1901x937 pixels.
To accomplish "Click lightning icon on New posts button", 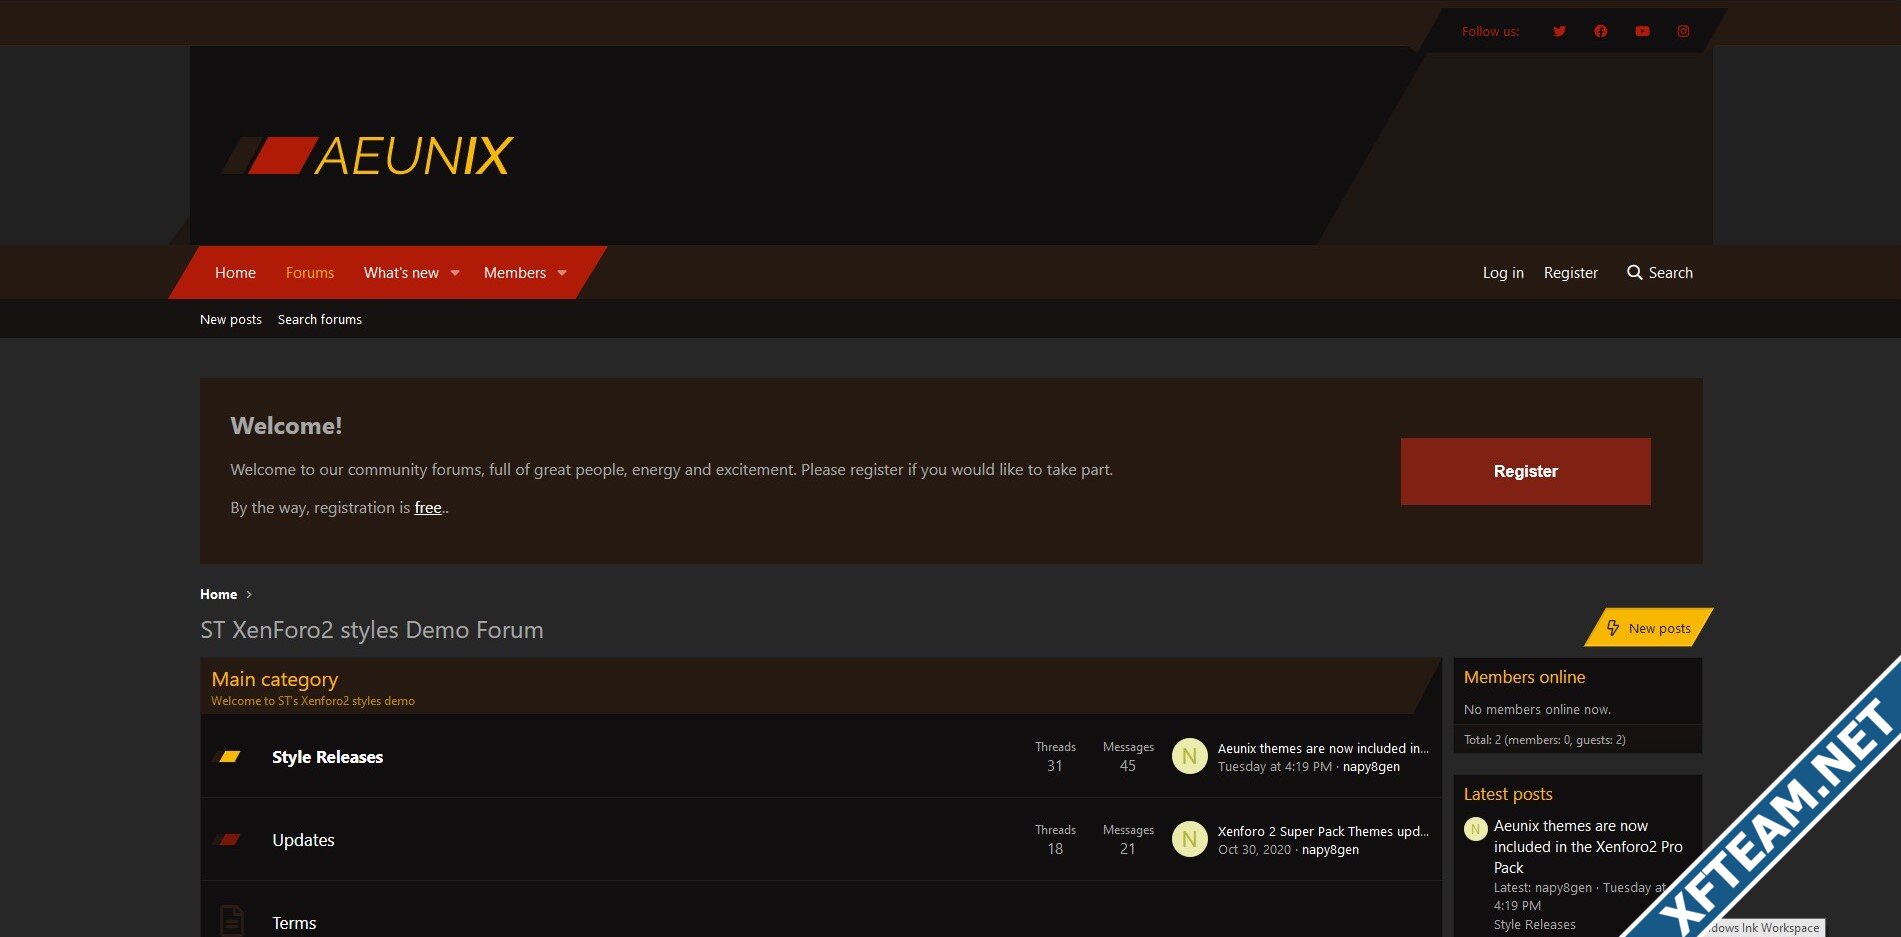I will (1613, 628).
